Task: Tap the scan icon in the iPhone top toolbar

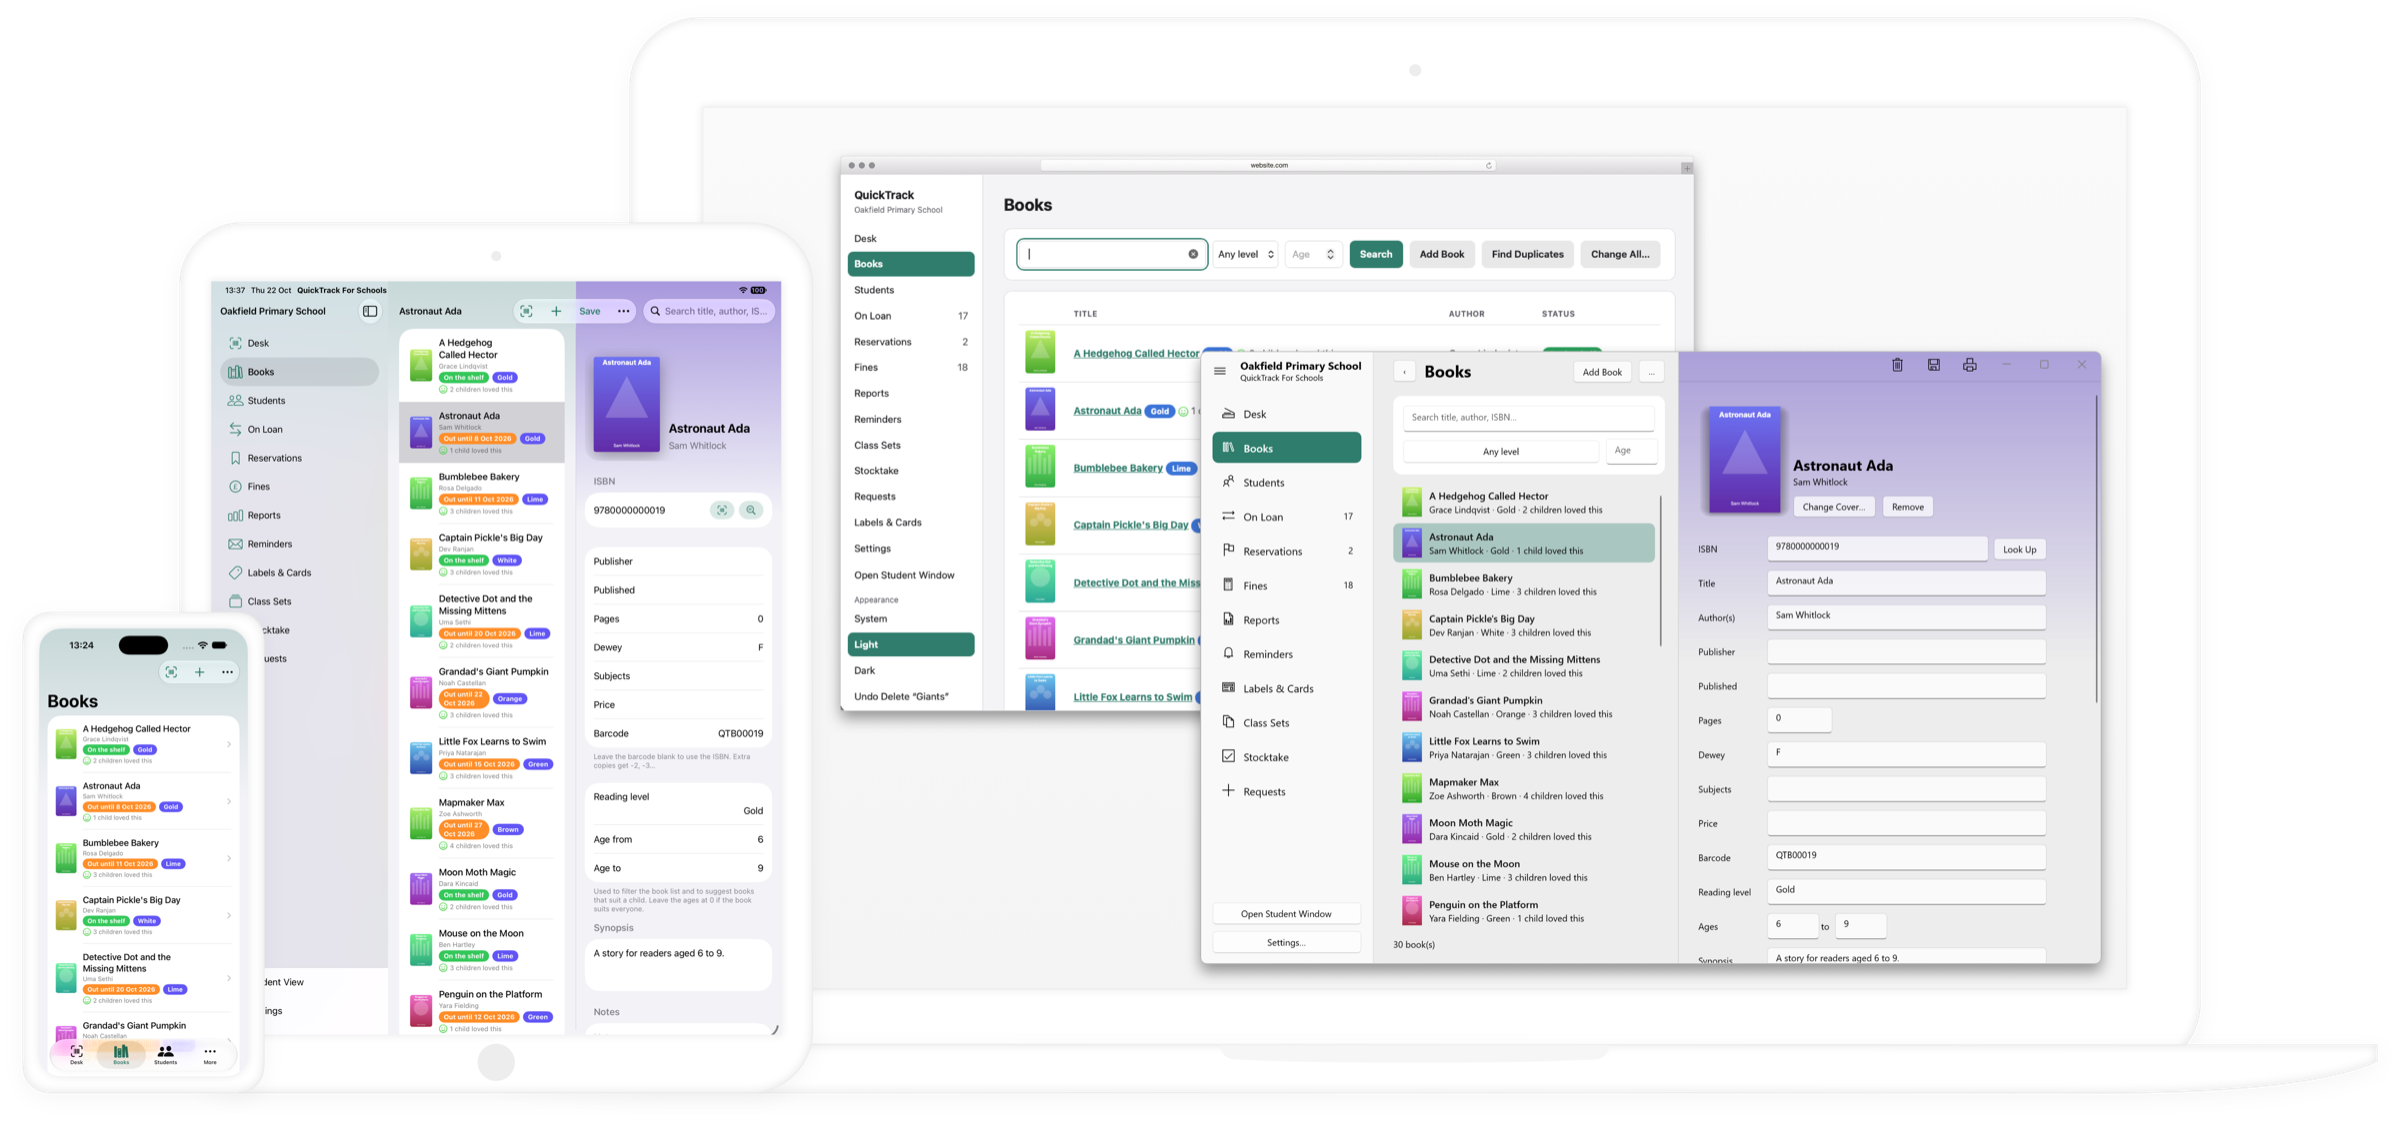Action: (x=172, y=672)
